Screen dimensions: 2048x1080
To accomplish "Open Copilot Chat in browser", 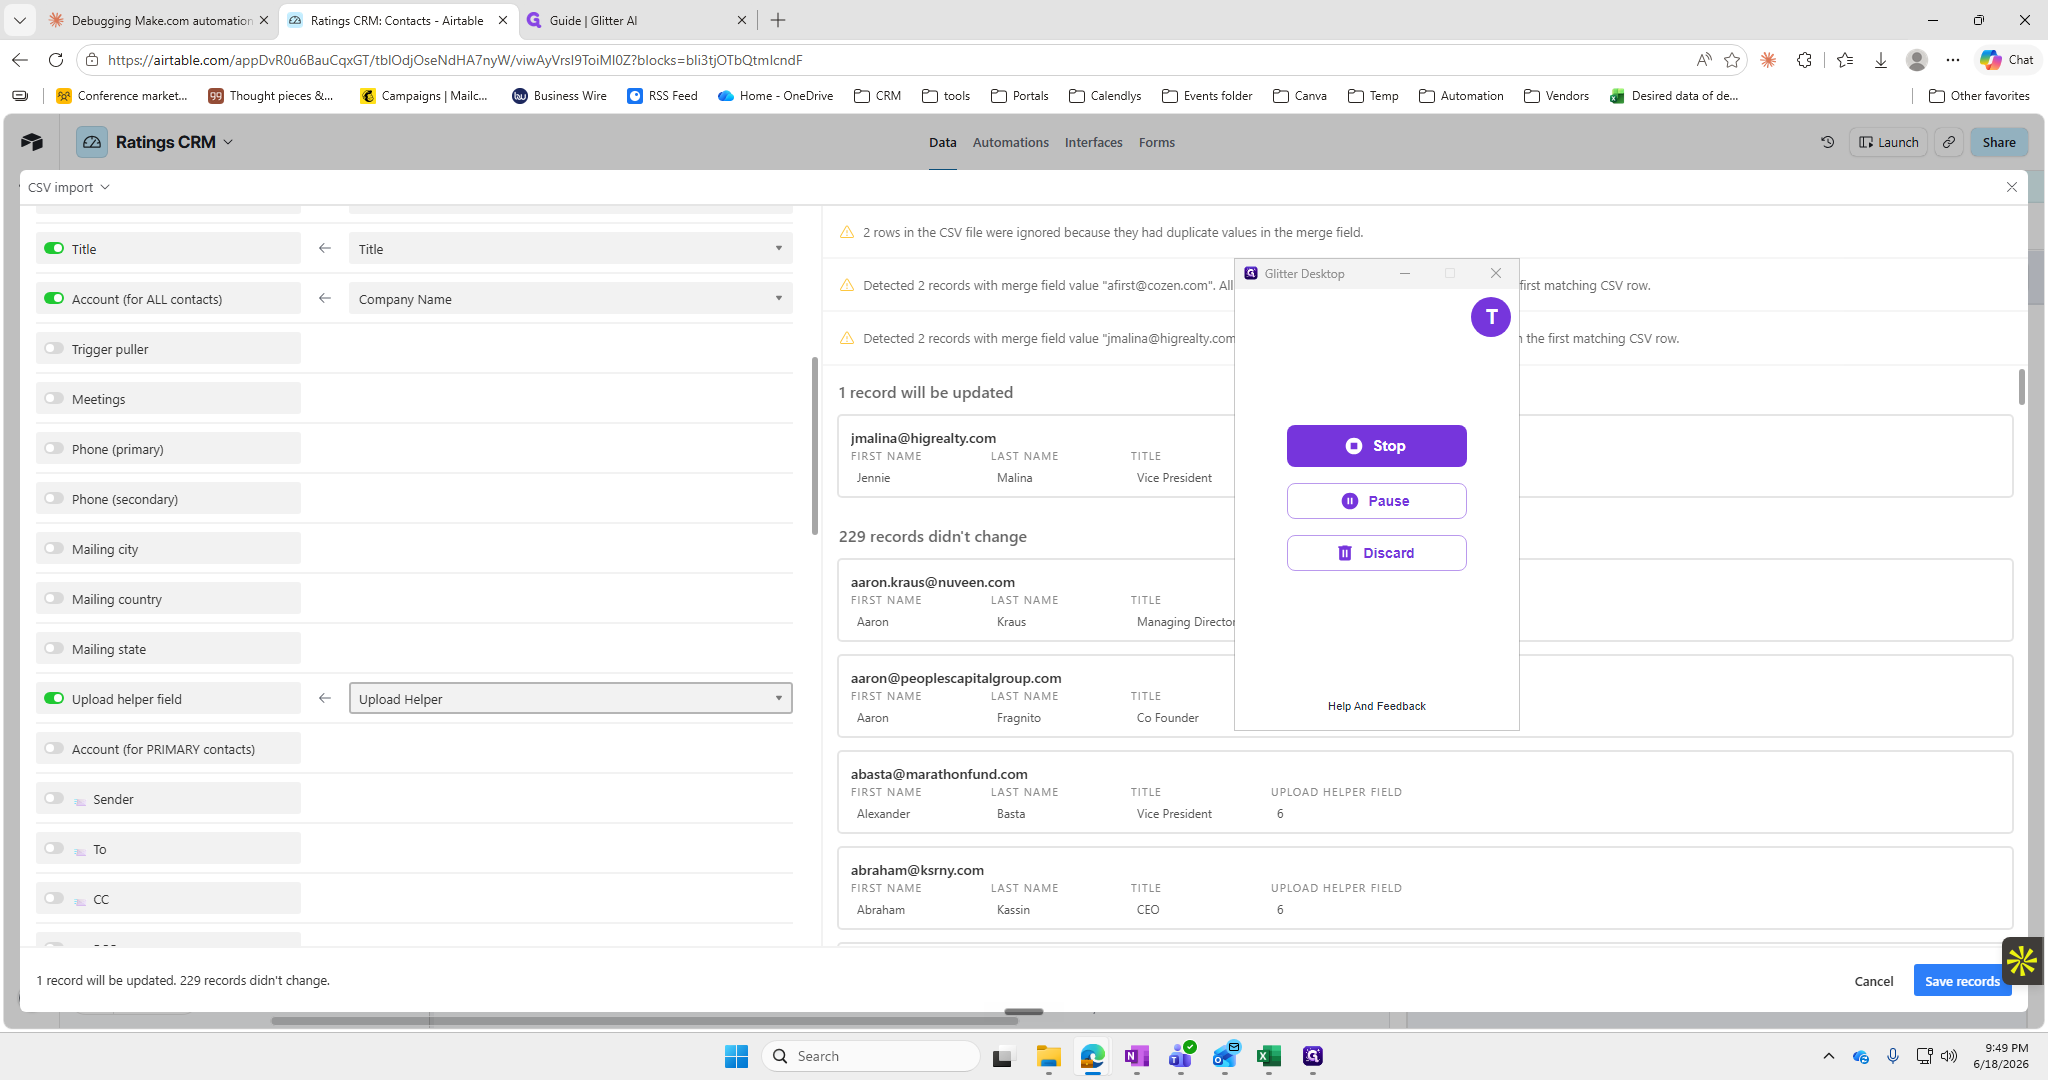I will (2007, 60).
